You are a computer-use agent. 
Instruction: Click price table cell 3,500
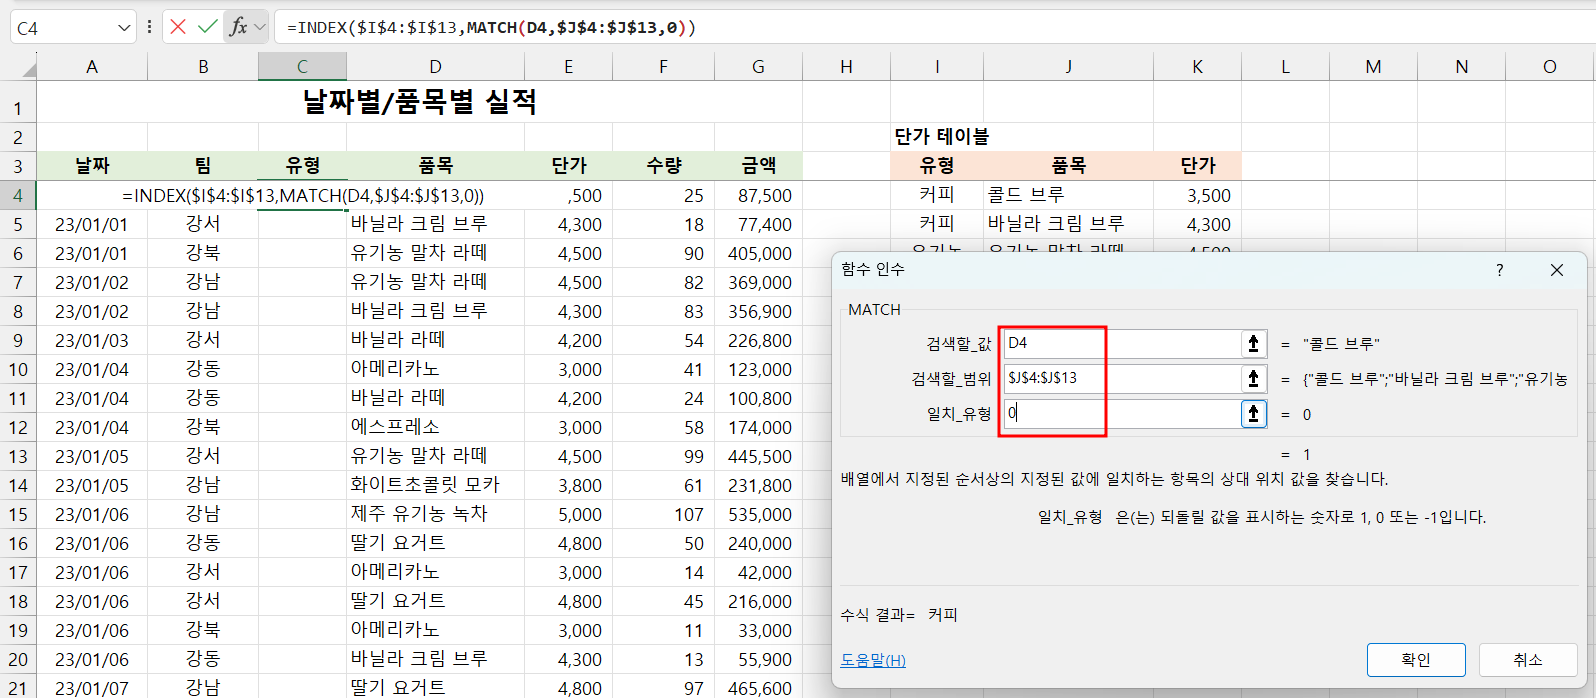click(1197, 195)
